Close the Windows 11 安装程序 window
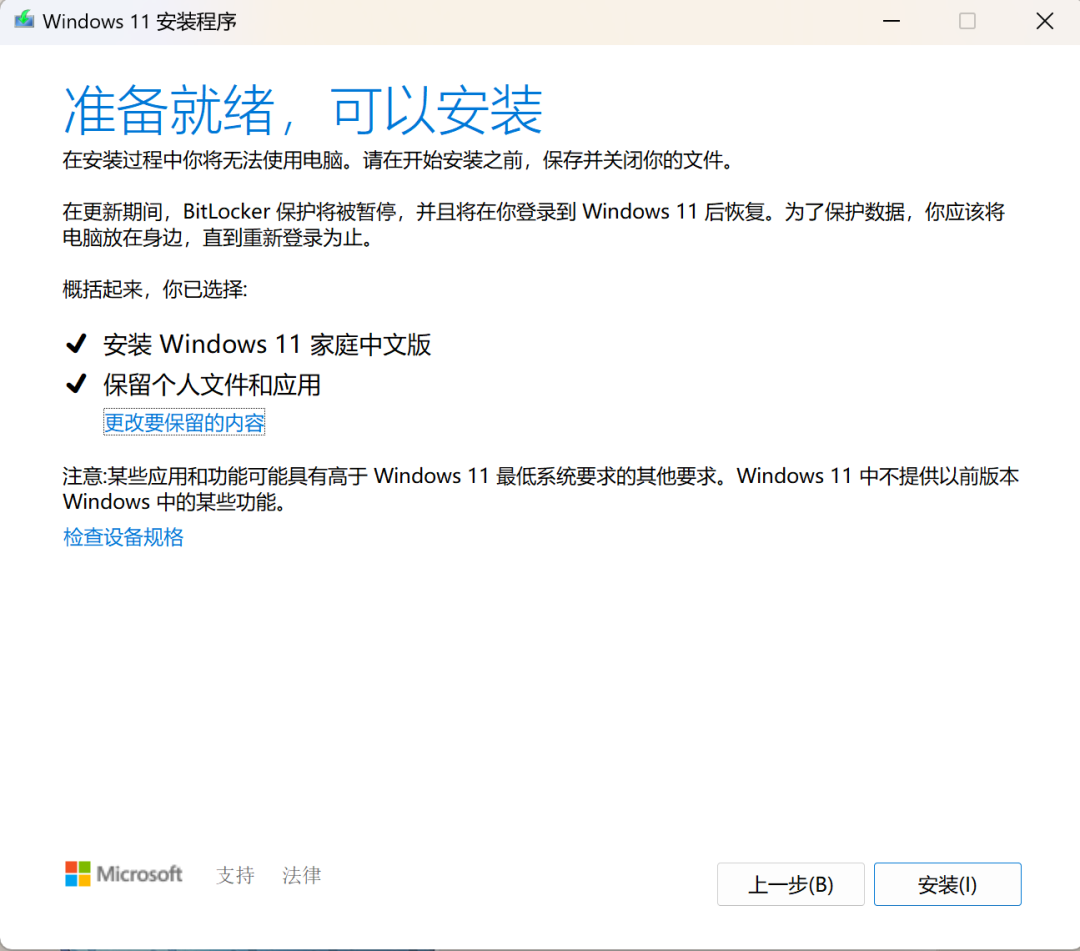Screen dimensions: 1080x951 1045,21
